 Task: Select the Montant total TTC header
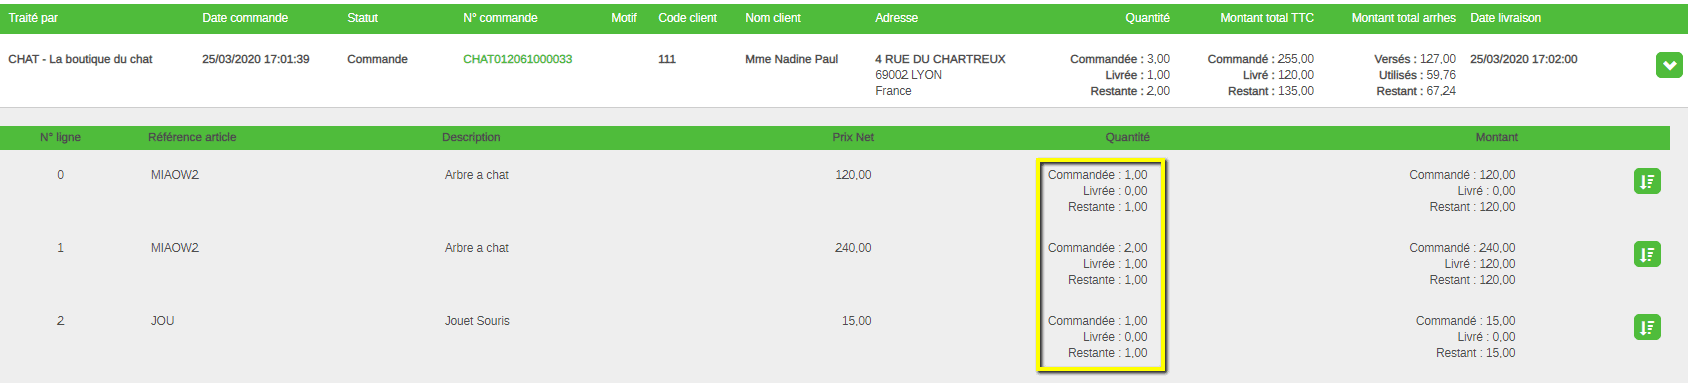coord(1267,18)
